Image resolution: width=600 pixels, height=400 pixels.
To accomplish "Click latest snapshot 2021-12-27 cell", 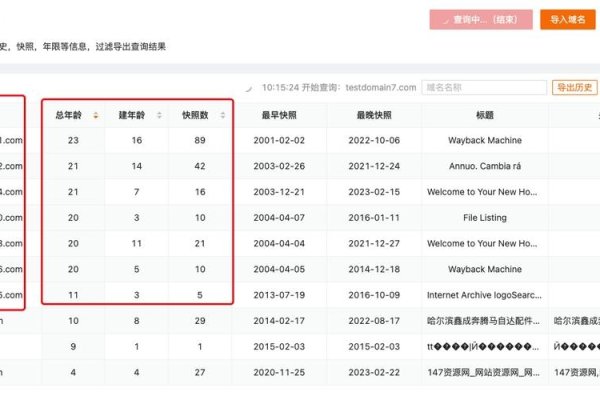I will click(374, 243).
